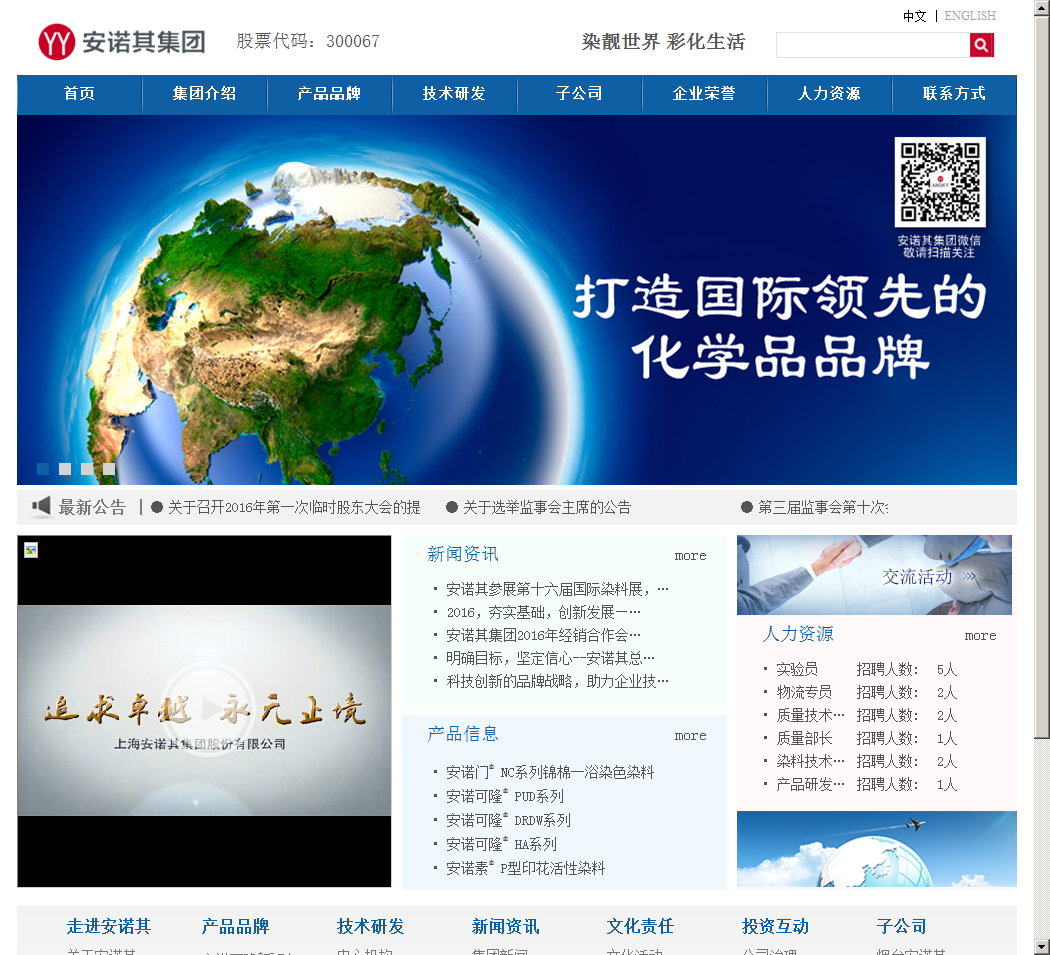Screen dimensions: 1050x955
Task: Click more next to 产品信息
Action: tap(690, 736)
